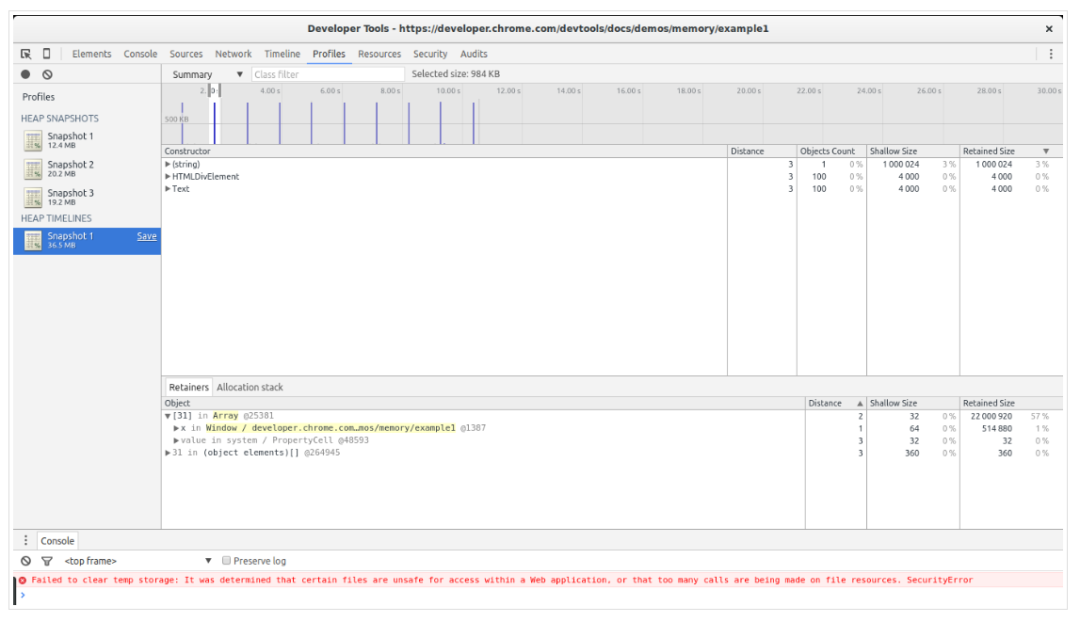Switch to the Audits tab
Viewport: 1080px width, 622px height.
pos(473,54)
